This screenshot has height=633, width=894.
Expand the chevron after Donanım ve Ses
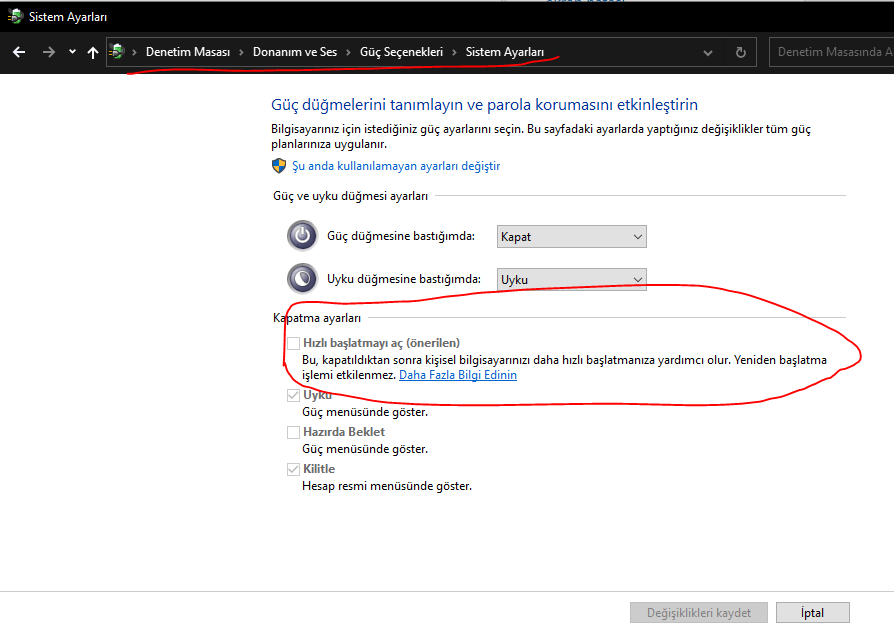coord(348,52)
